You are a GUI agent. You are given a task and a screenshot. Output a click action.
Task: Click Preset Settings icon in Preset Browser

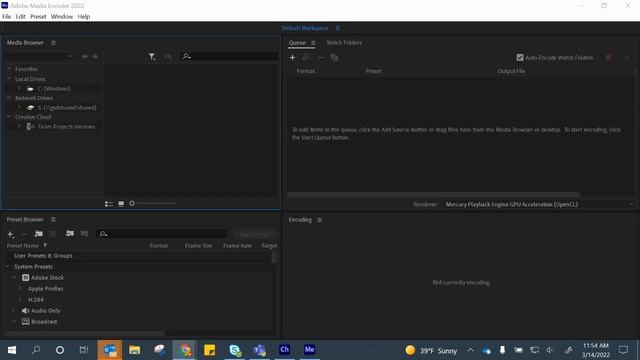coord(53,233)
